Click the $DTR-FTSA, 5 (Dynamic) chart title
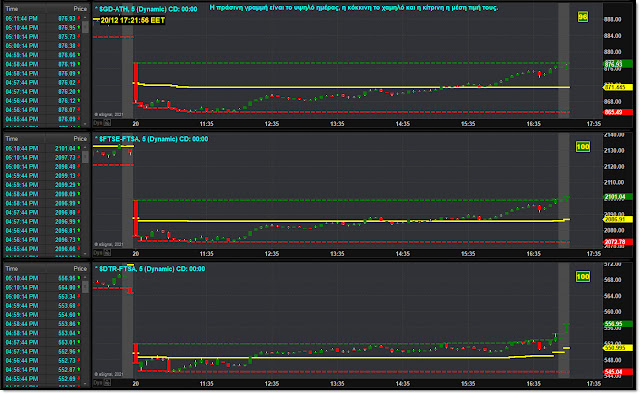640x394 pixels. [150, 269]
